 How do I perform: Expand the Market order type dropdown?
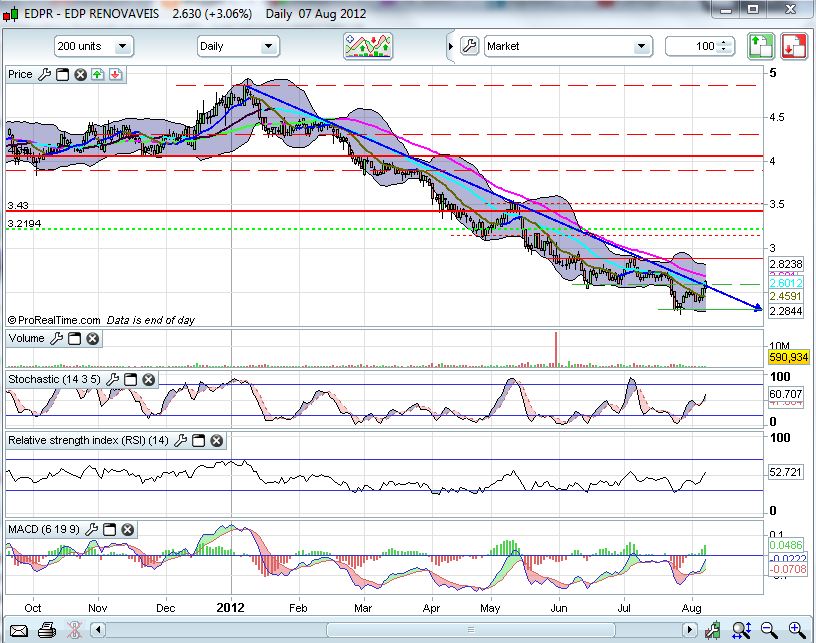pos(567,46)
